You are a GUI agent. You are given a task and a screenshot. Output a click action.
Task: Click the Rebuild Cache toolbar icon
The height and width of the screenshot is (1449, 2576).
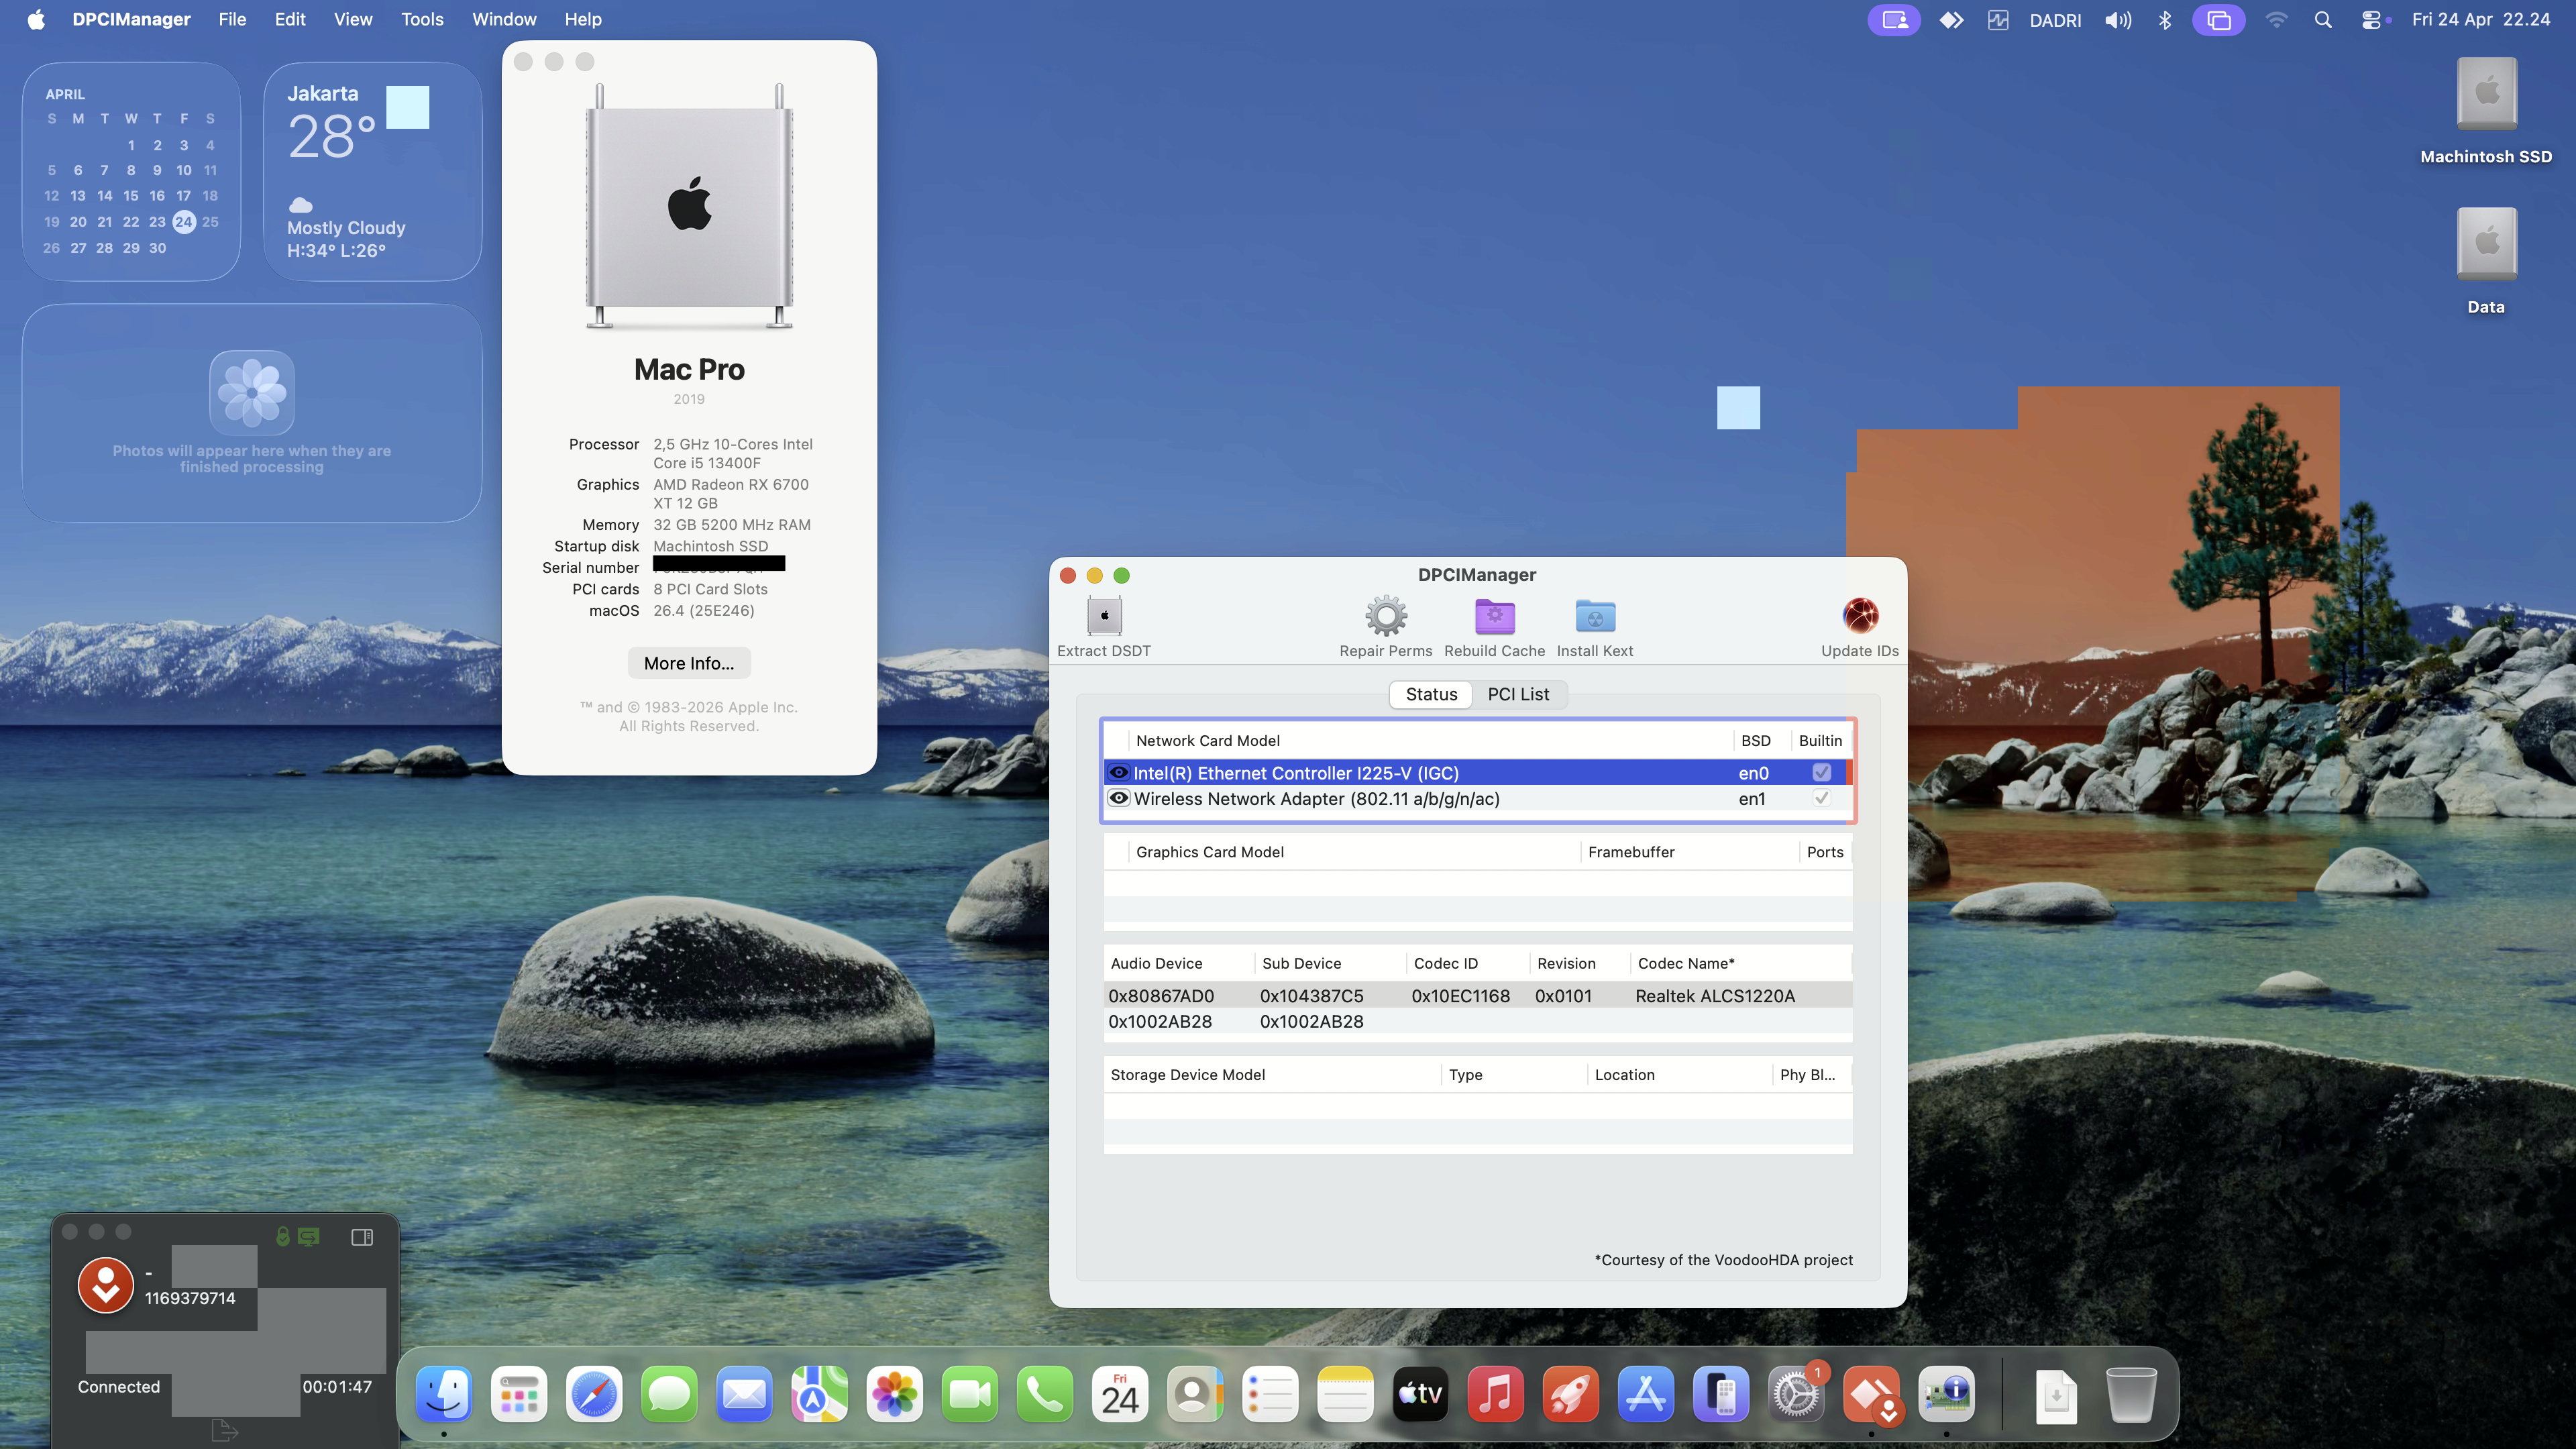[1494, 616]
